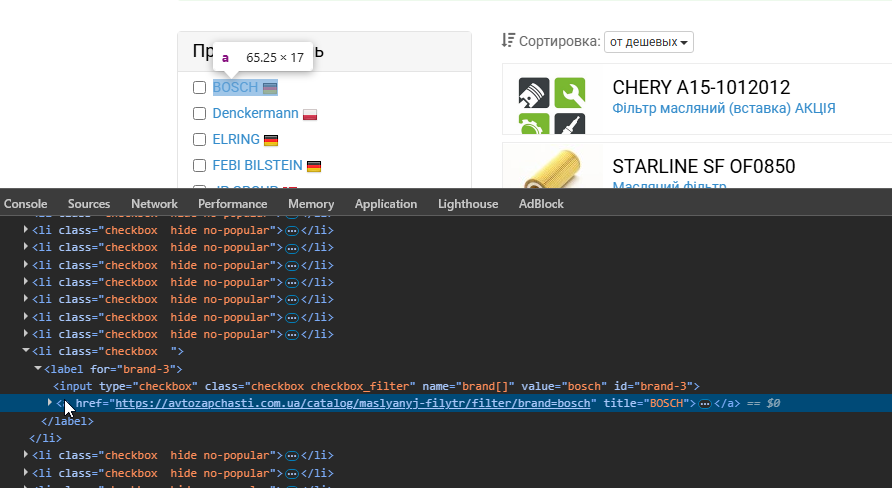Viewport: 892px width, 488px height.
Task: Click the 'Сортировка:' label
Action: [560, 42]
